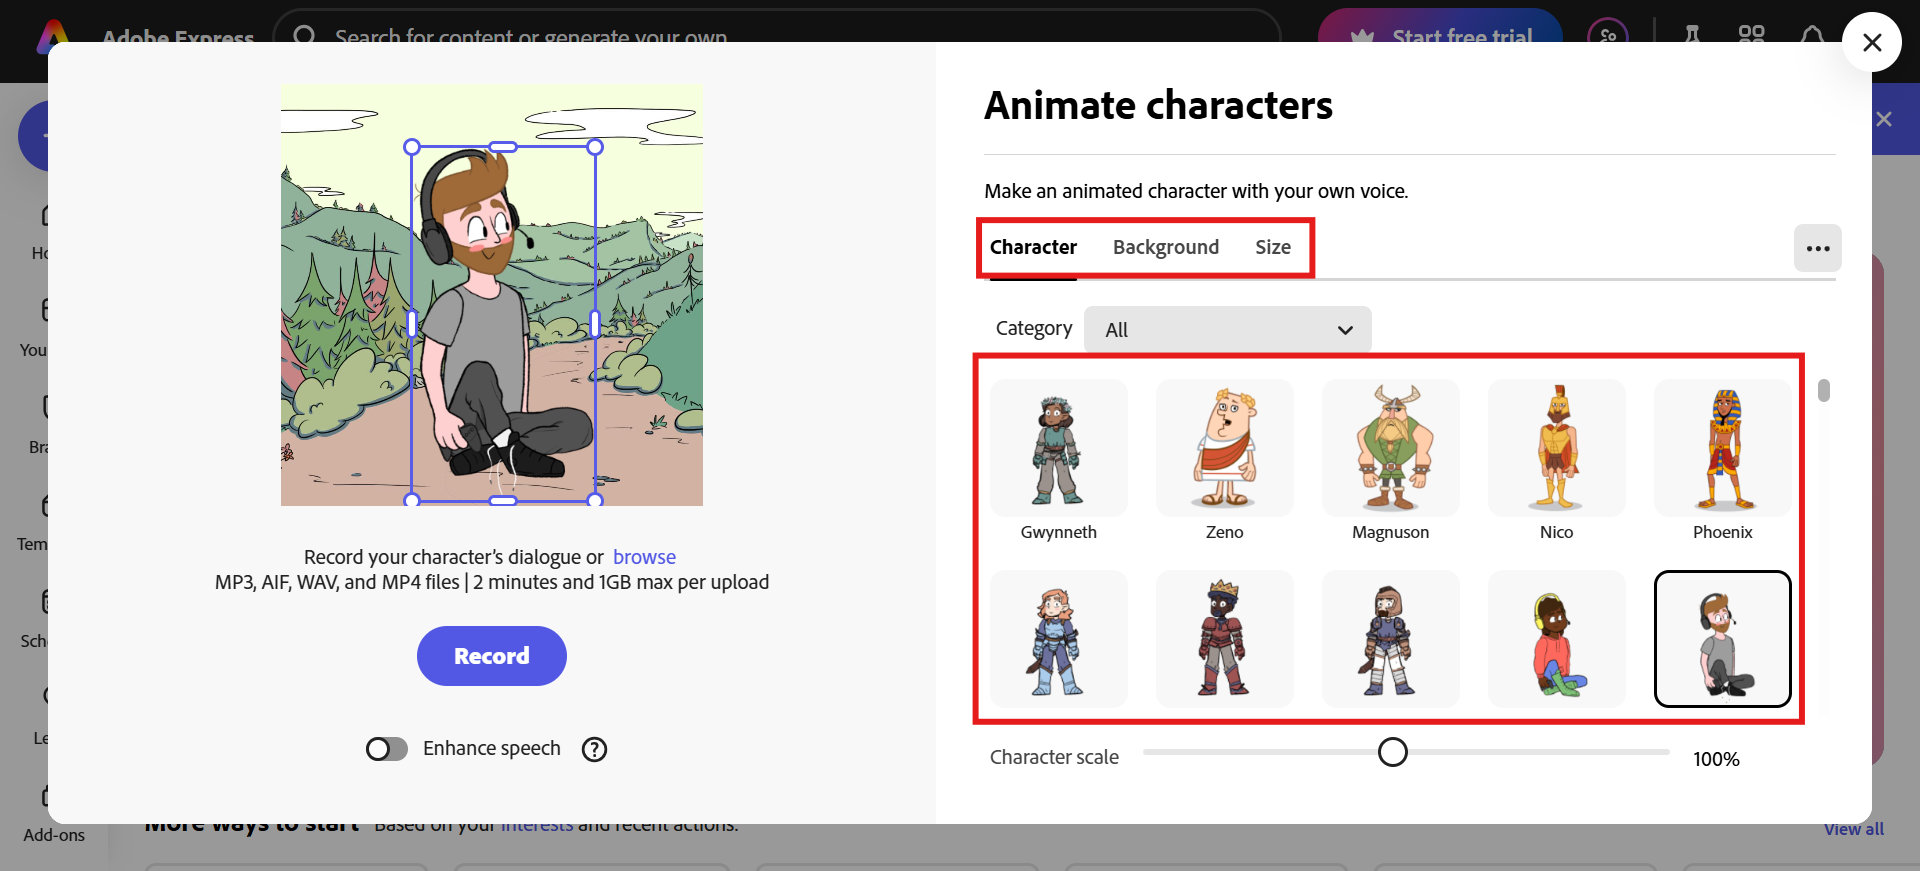The image size is (1920, 871).
Task: Click the search field in background header
Action: point(777,36)
